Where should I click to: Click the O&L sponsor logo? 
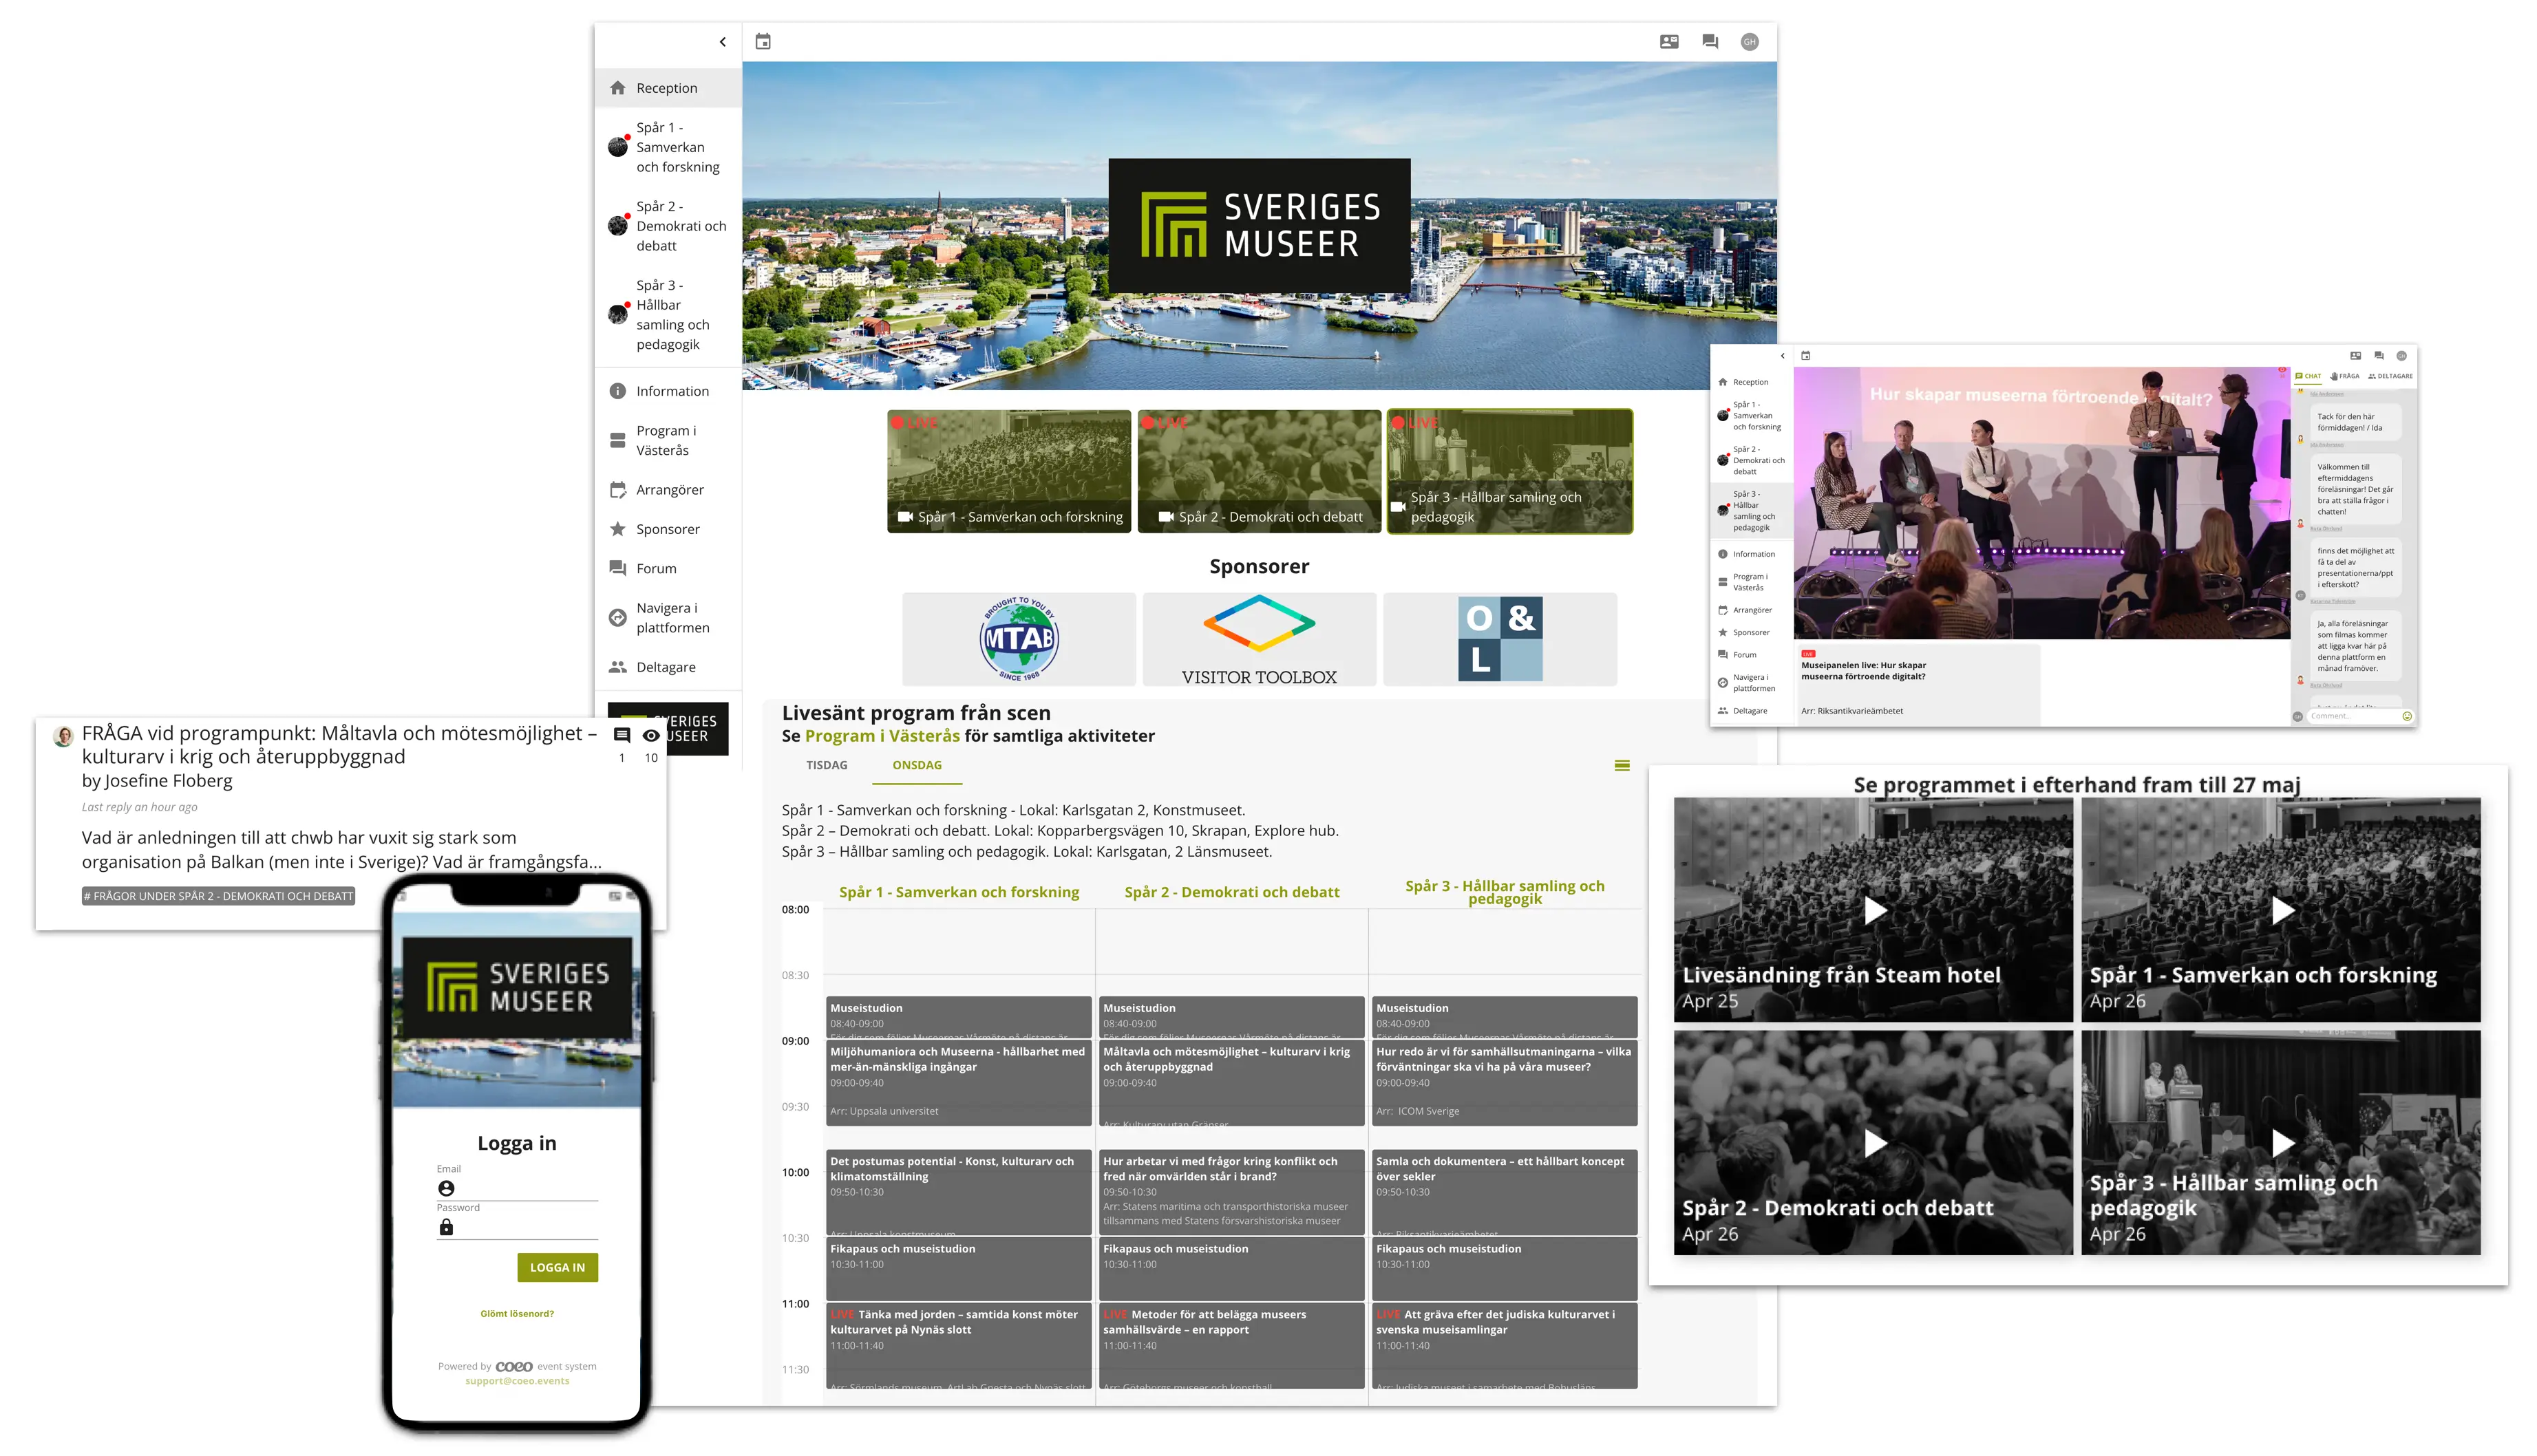click(x=1500, y=639)
